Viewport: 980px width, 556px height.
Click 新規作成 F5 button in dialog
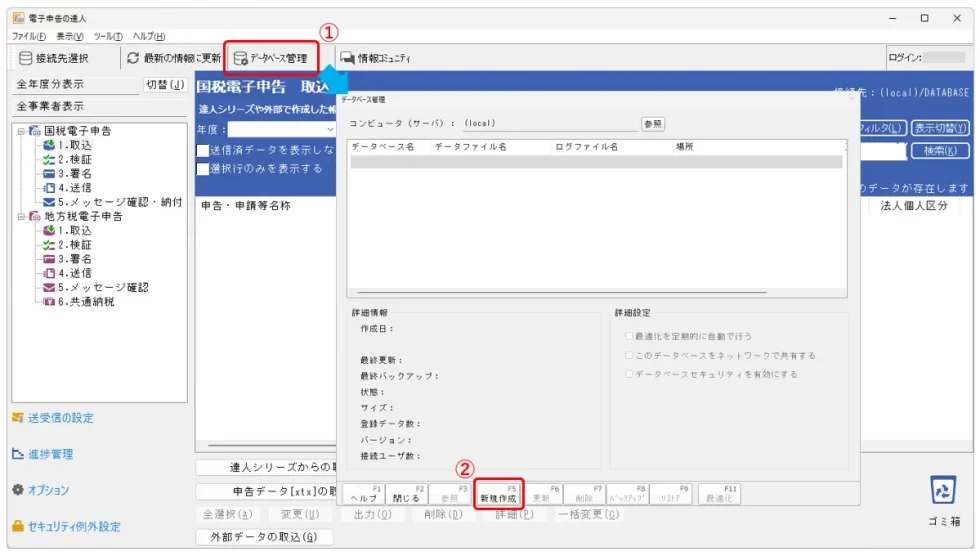click(x=498, y=493)
